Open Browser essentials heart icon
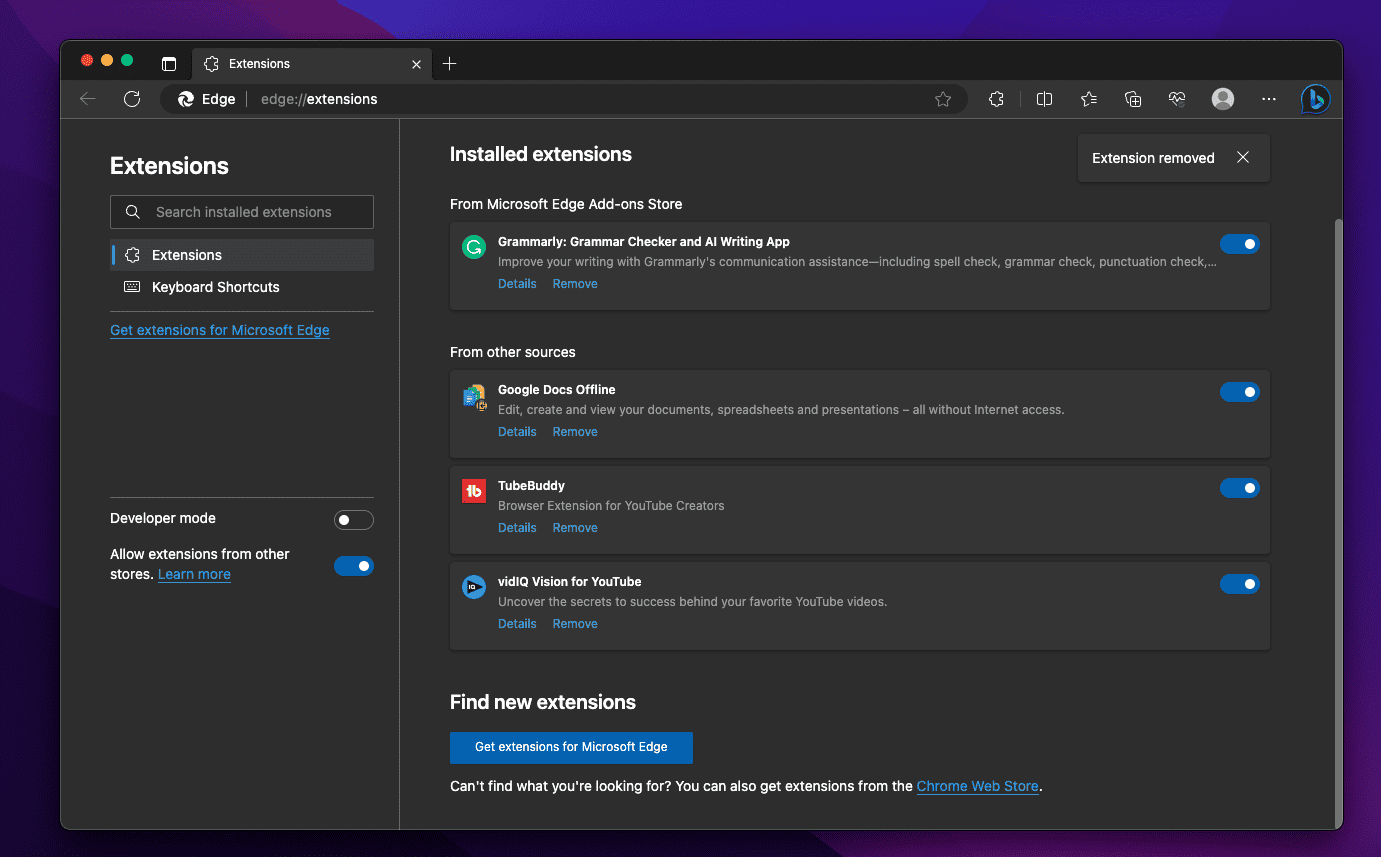The height and width of the screenshot is (857, 1381). [x=1177, y=99]
